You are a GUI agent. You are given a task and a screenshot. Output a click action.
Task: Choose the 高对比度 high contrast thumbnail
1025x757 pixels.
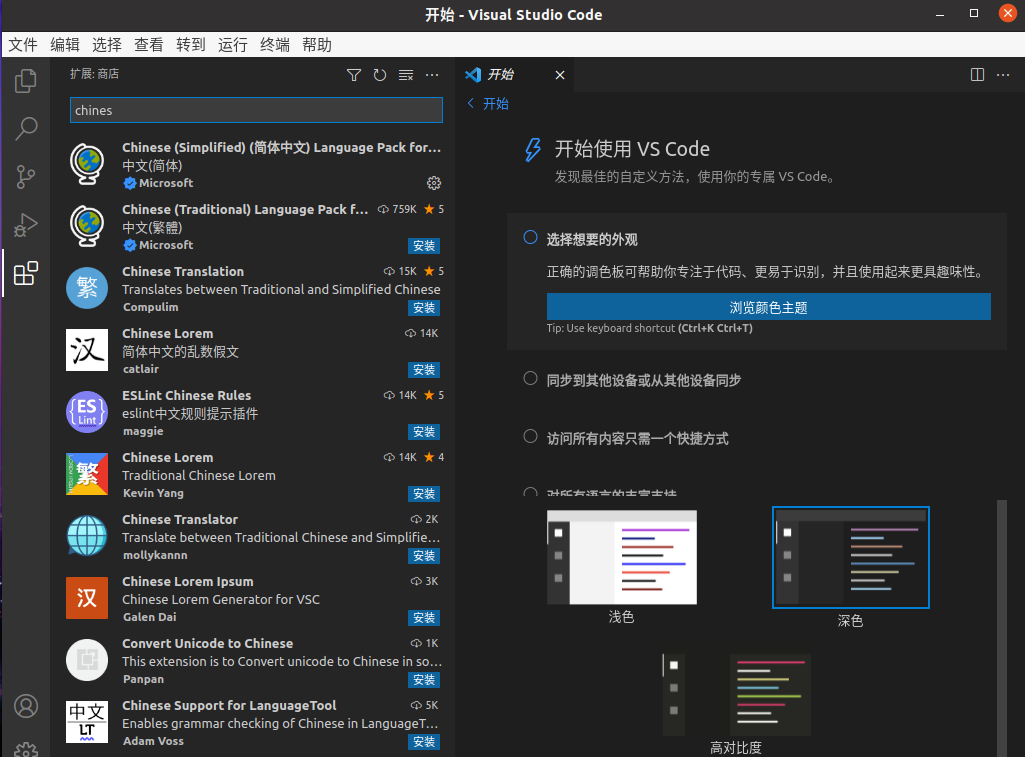tap(737, 696)
